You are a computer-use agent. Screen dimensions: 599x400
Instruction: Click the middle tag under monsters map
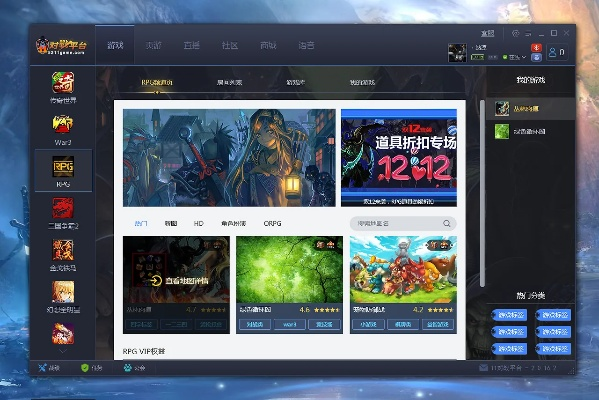click(403, 324)
